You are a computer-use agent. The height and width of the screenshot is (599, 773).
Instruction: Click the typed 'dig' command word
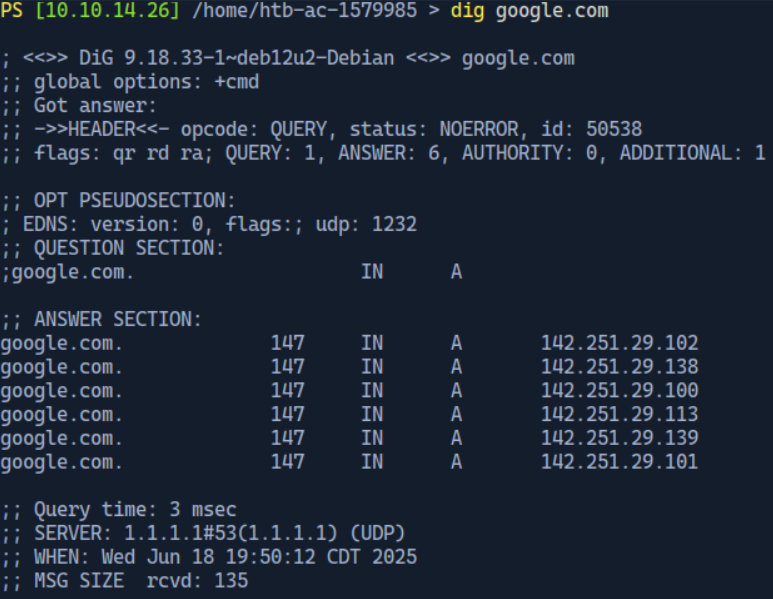coord(467,11)
